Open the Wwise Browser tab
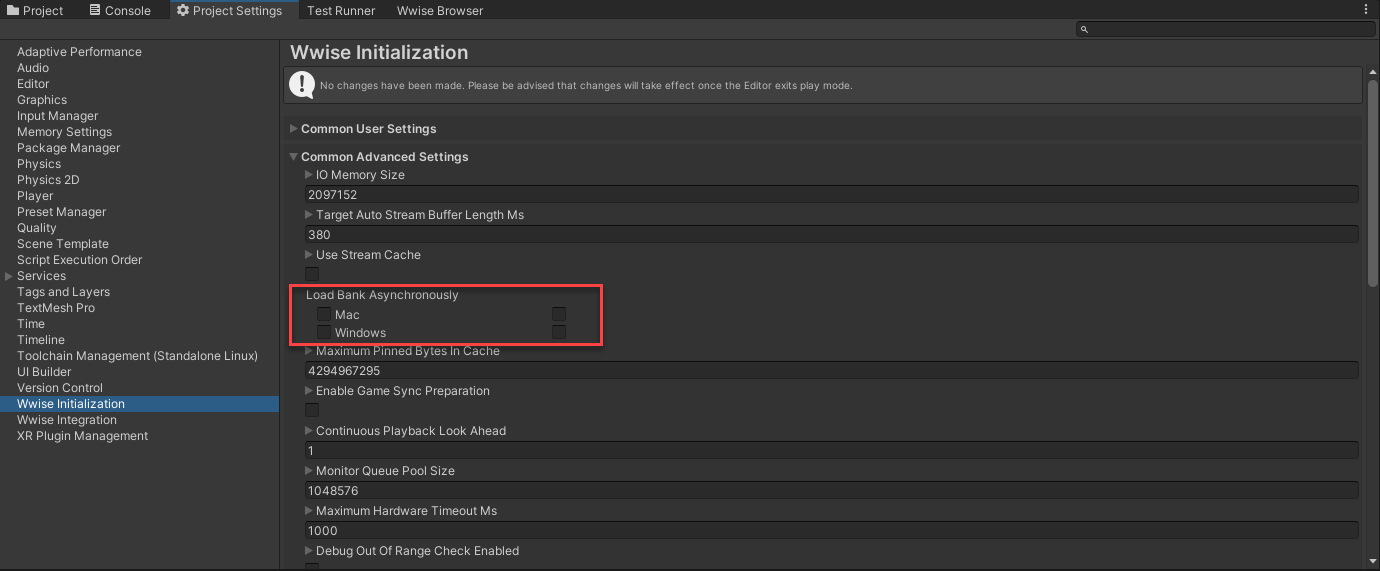1380x571 pixels. (439, 10)
